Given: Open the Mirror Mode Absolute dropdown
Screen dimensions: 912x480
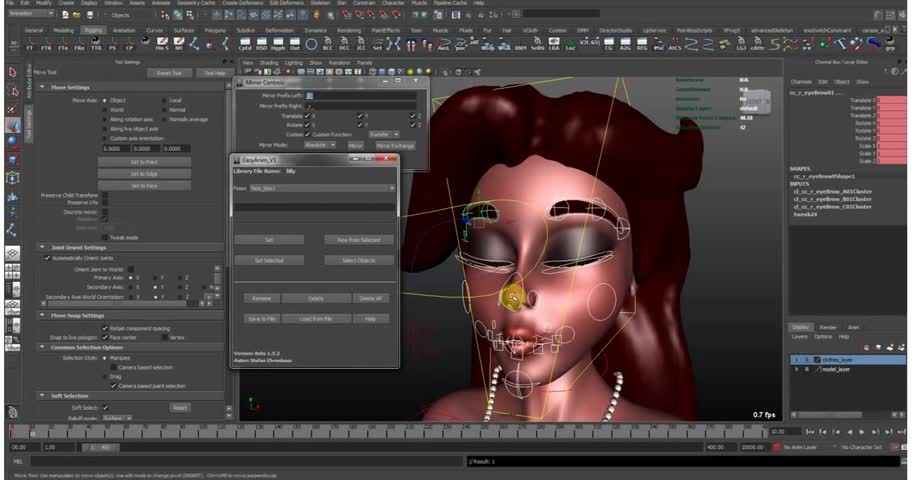Looking at the screenshot, I should click(320, 145).
